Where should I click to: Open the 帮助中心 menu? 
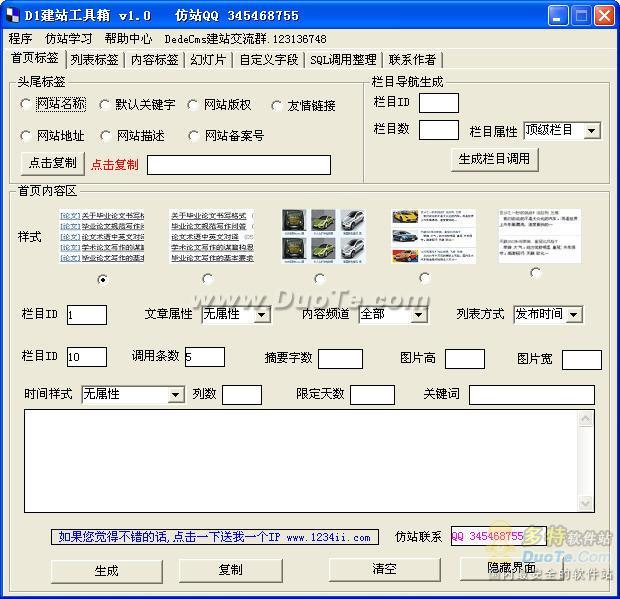pyautogui.click(x=128, y=39)
